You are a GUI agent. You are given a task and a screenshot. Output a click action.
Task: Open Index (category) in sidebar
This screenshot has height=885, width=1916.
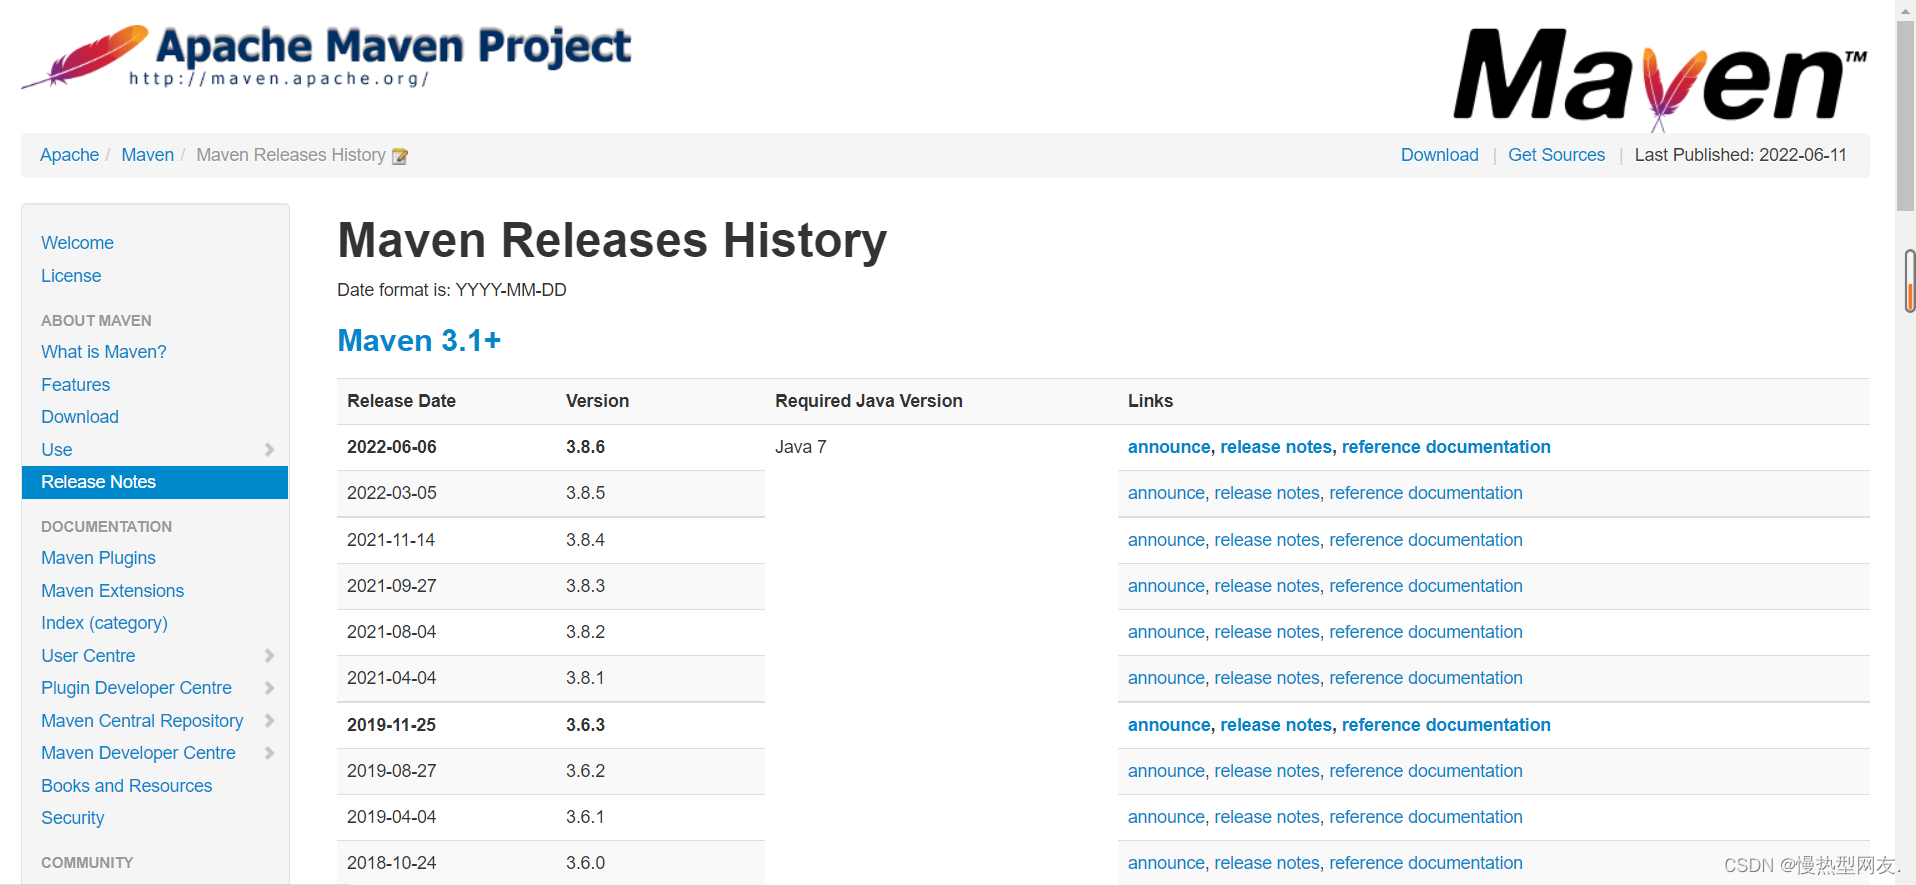pyautogui.click(x=104, y=623)
